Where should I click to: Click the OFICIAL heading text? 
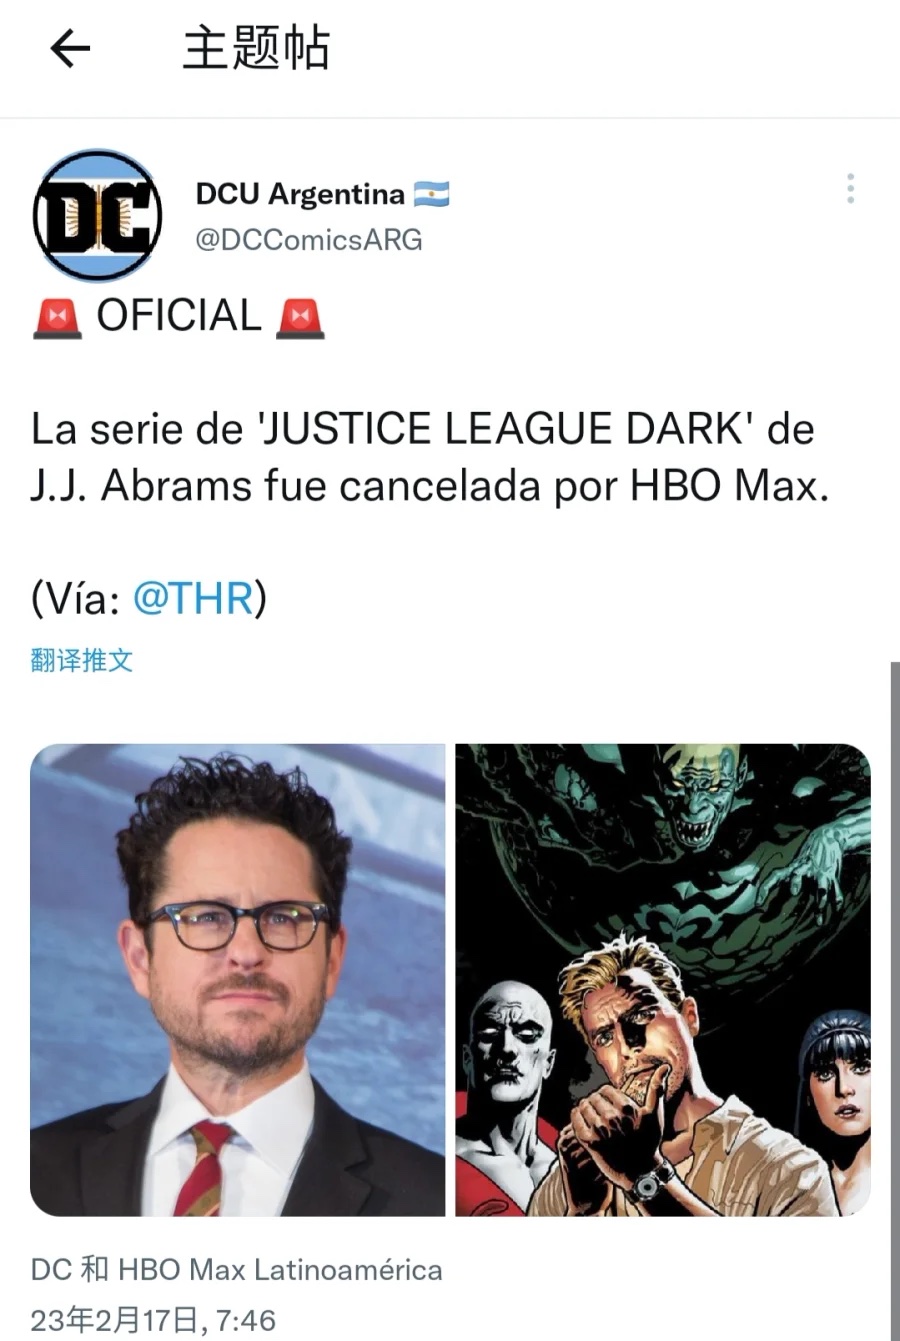point(179,317)
